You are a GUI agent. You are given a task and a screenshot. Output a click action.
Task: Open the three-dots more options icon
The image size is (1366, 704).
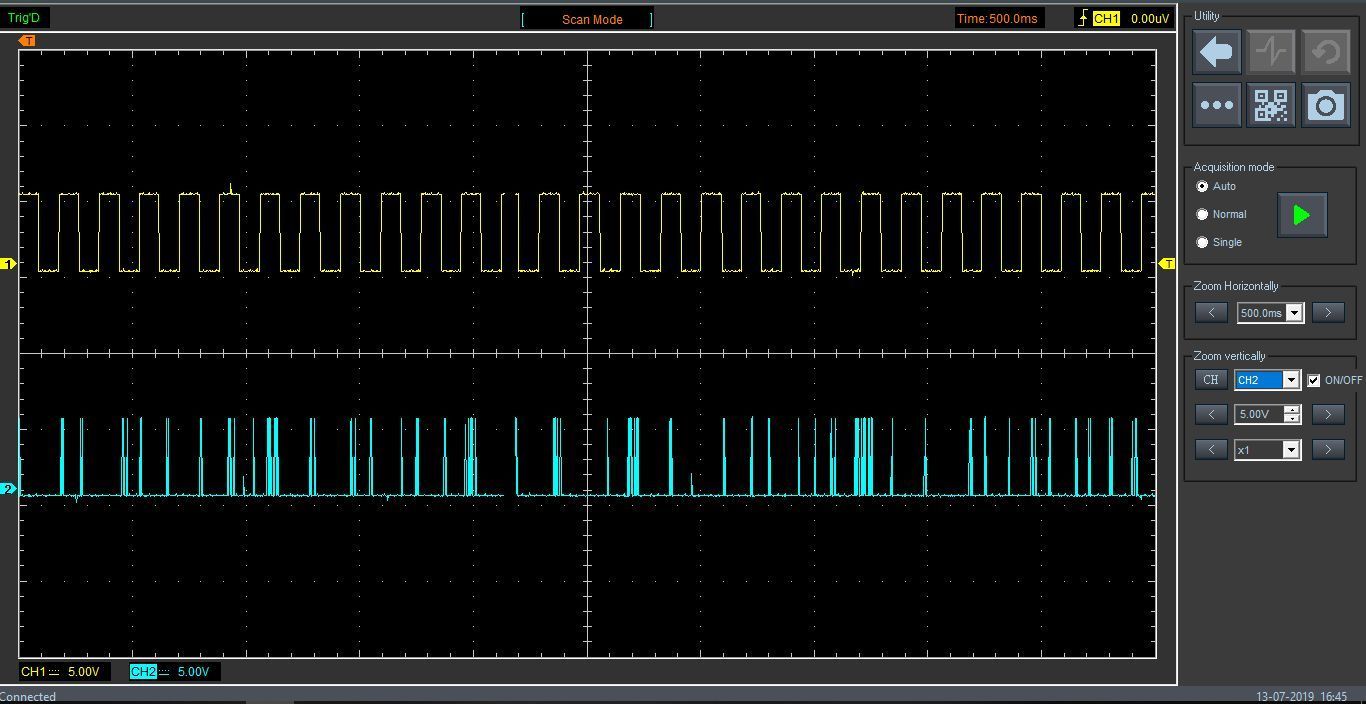pos(1217,105)
